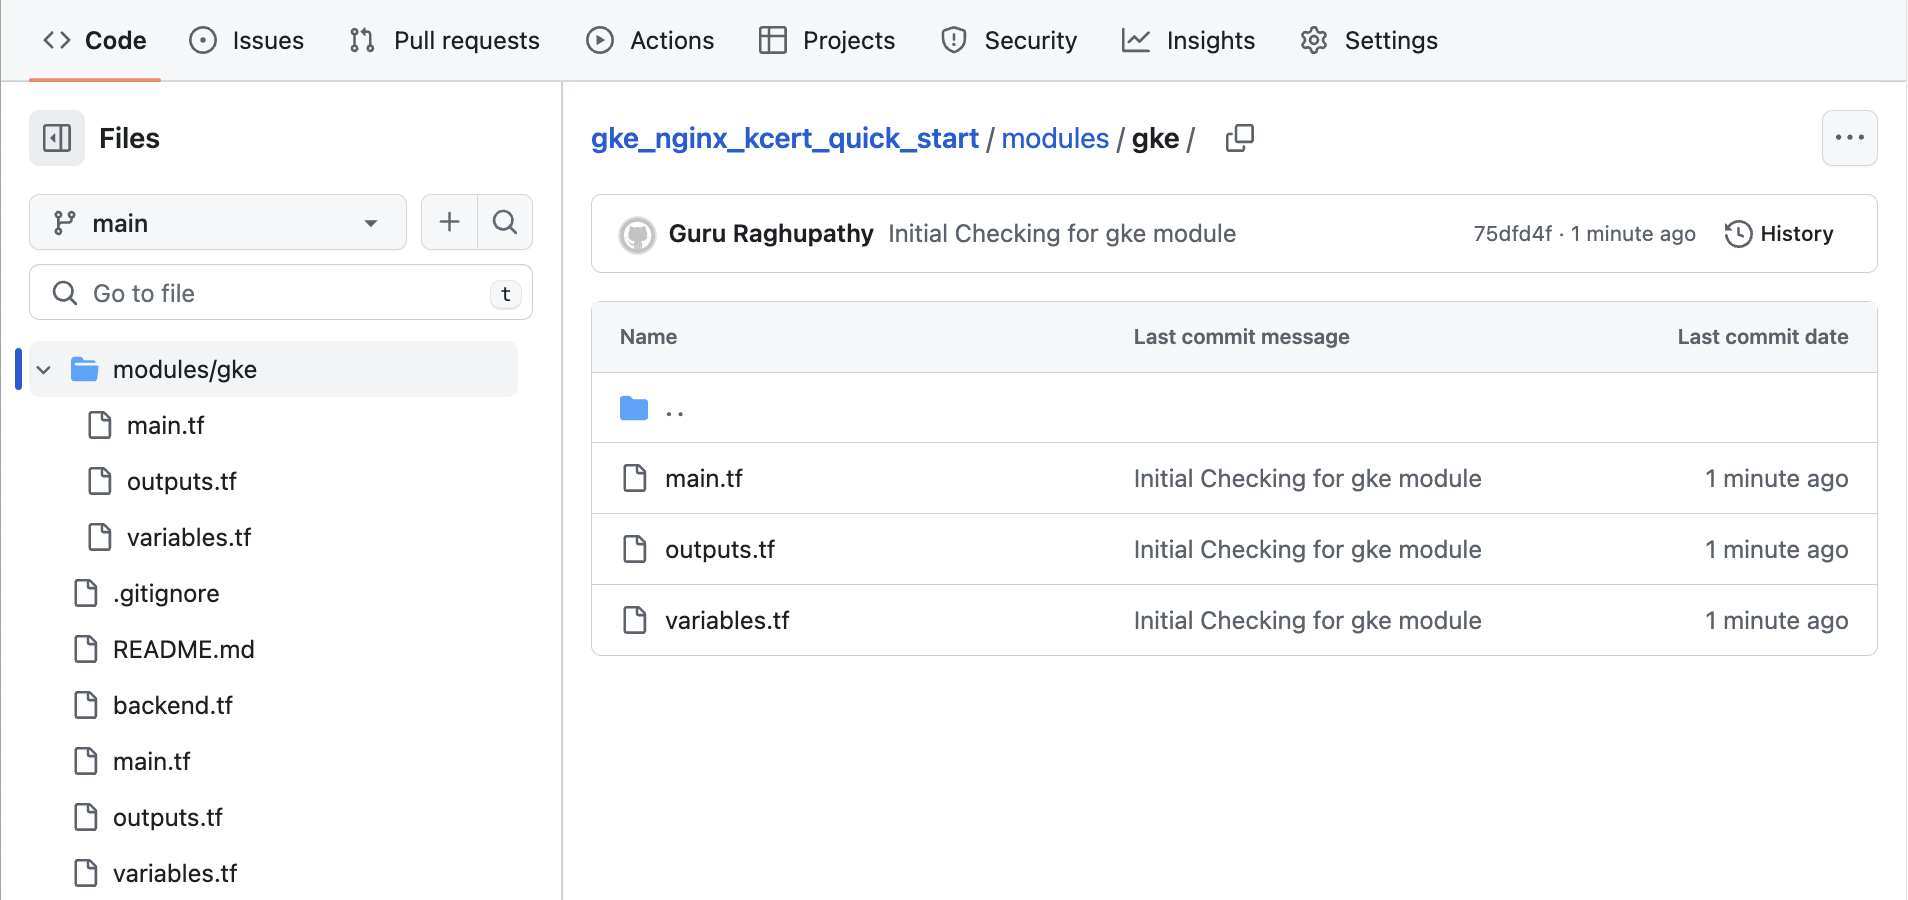
Task: Collapse the modules/gke folder chevron
Action: (x=44, y=370)
